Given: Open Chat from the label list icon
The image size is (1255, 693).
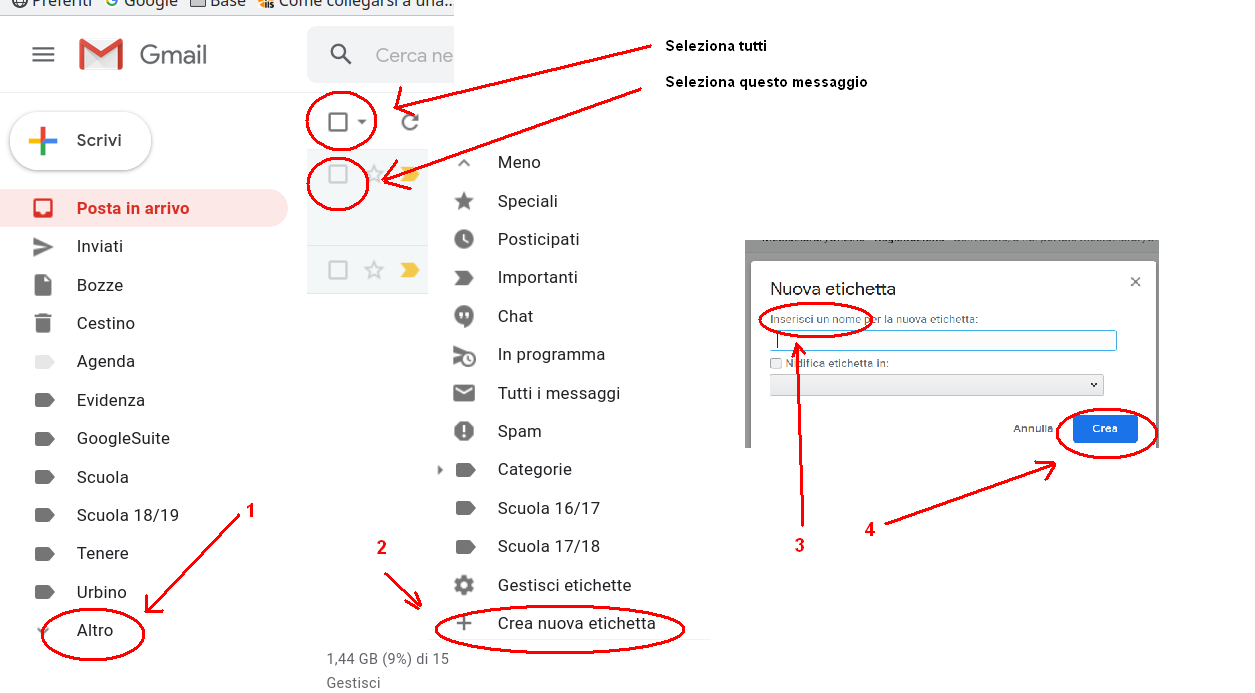Looking at the screenshot, I should (463, 316).
